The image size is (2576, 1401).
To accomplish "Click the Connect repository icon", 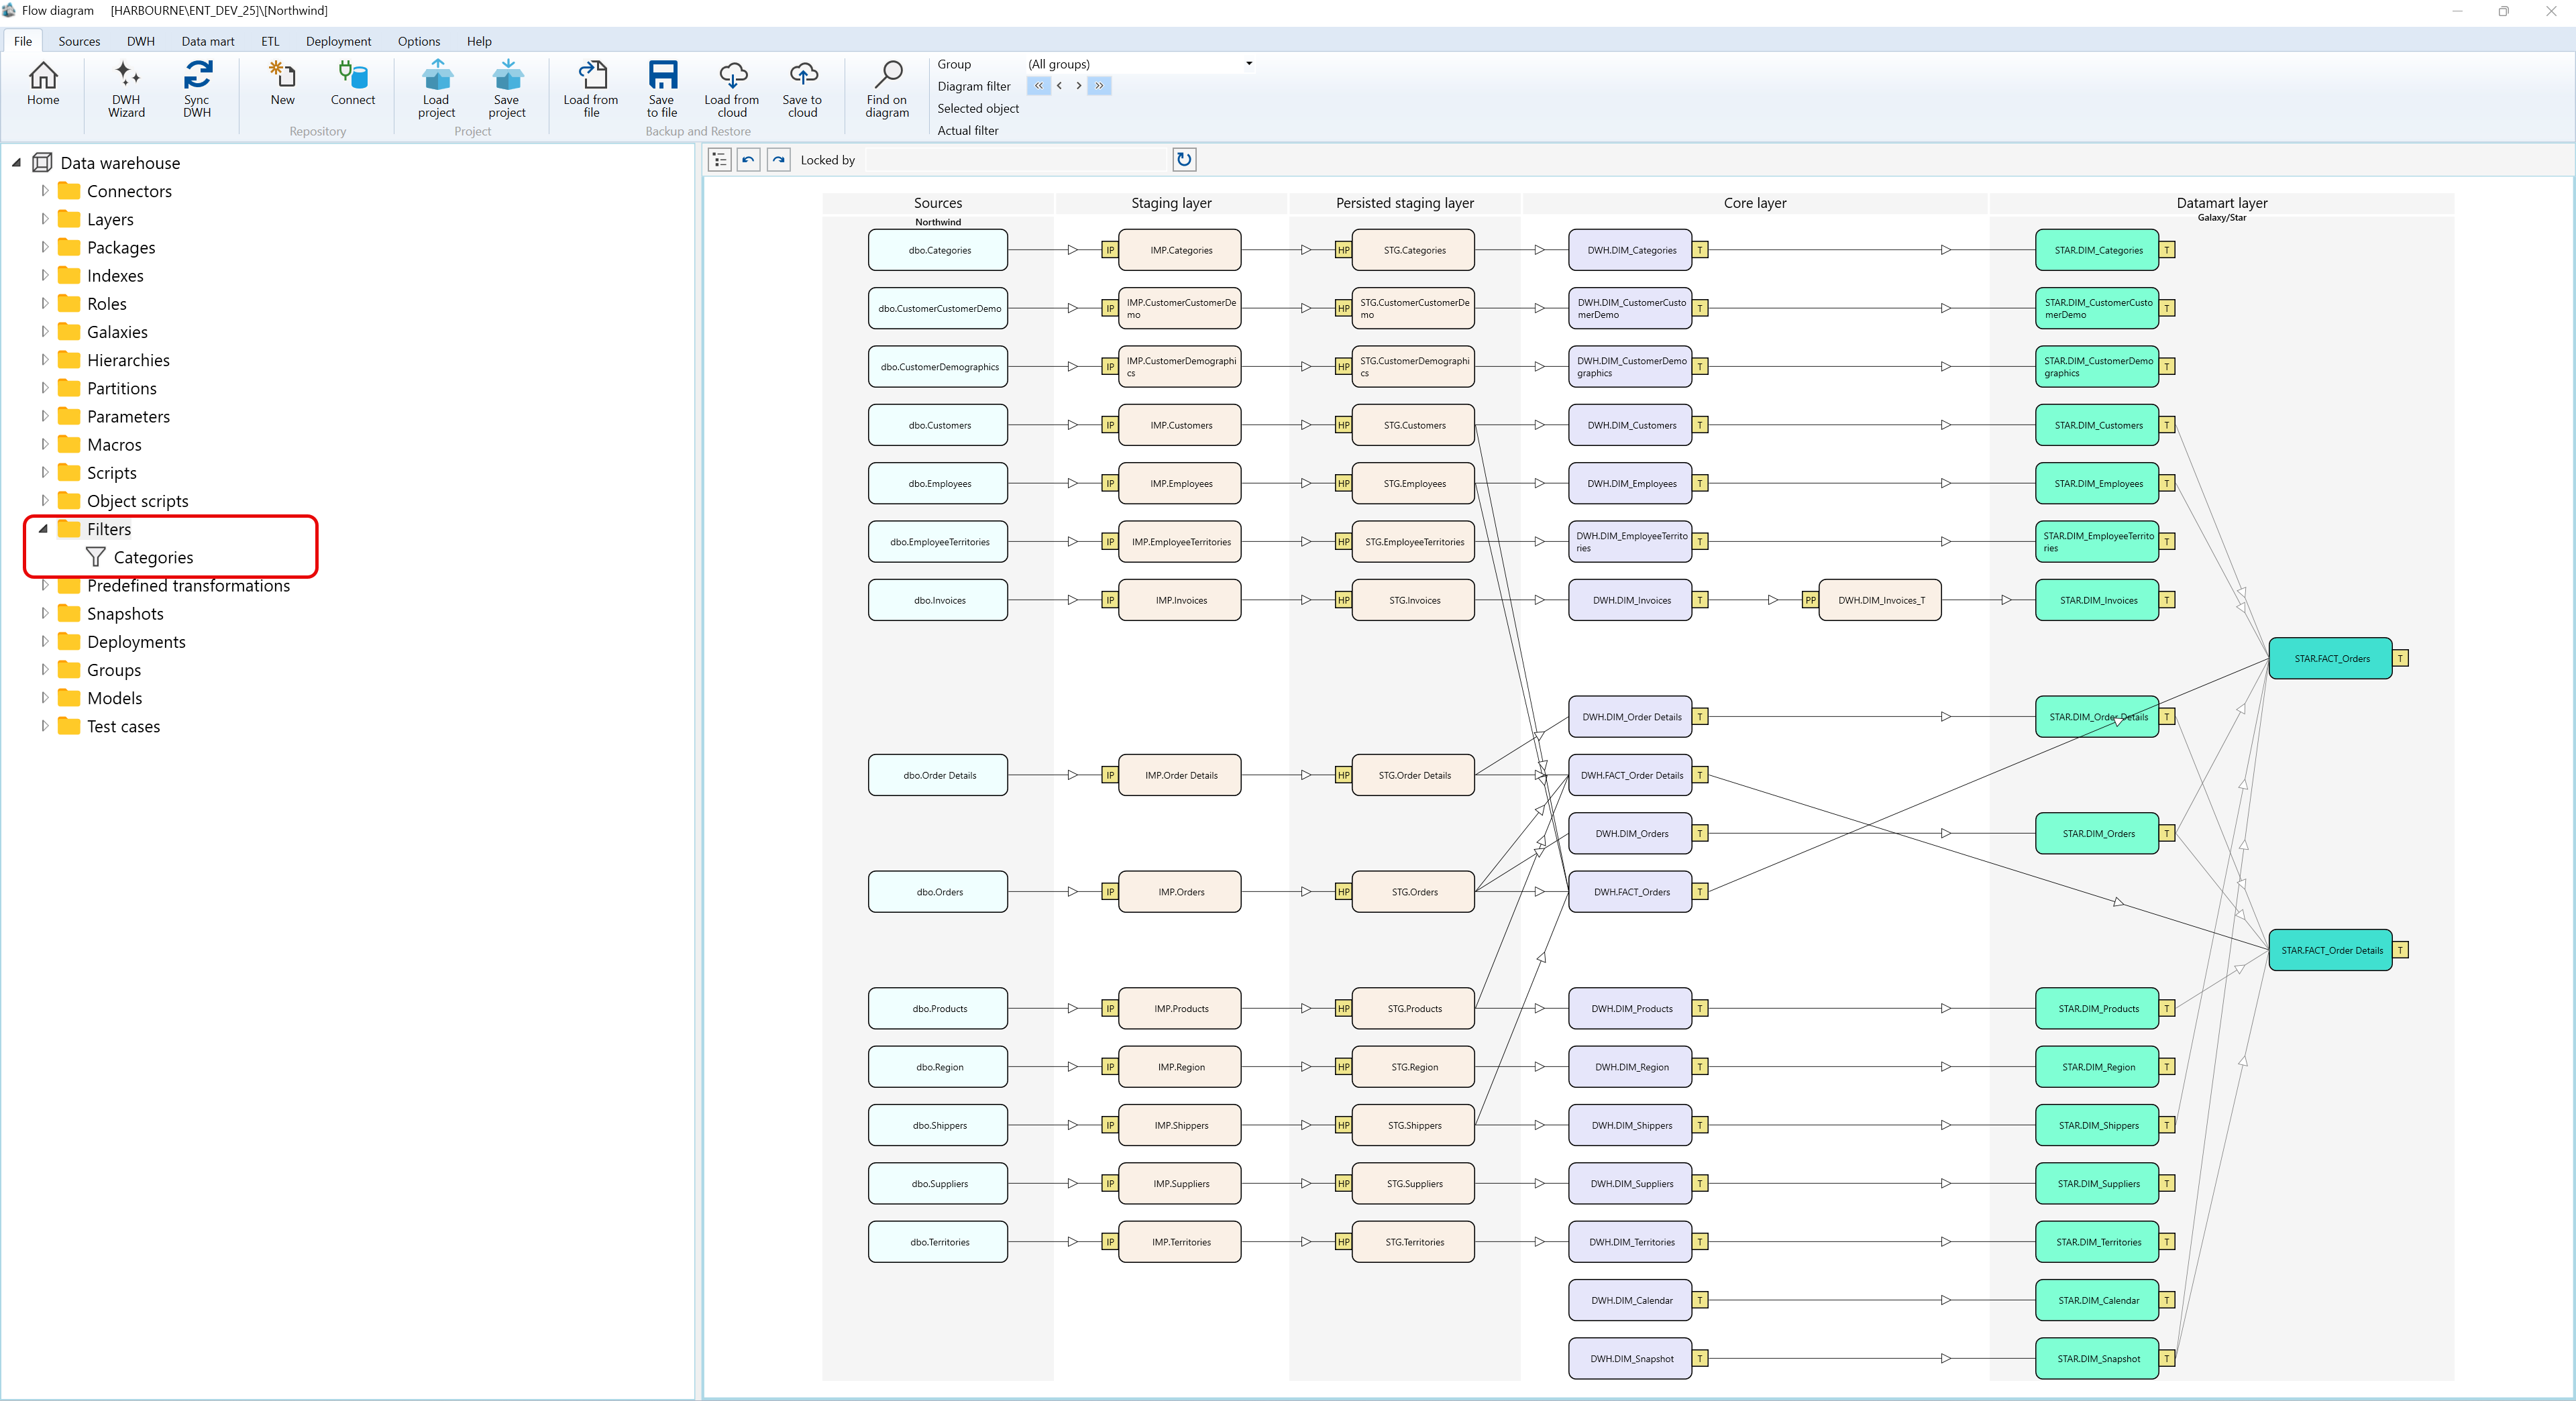I will 353,84.
